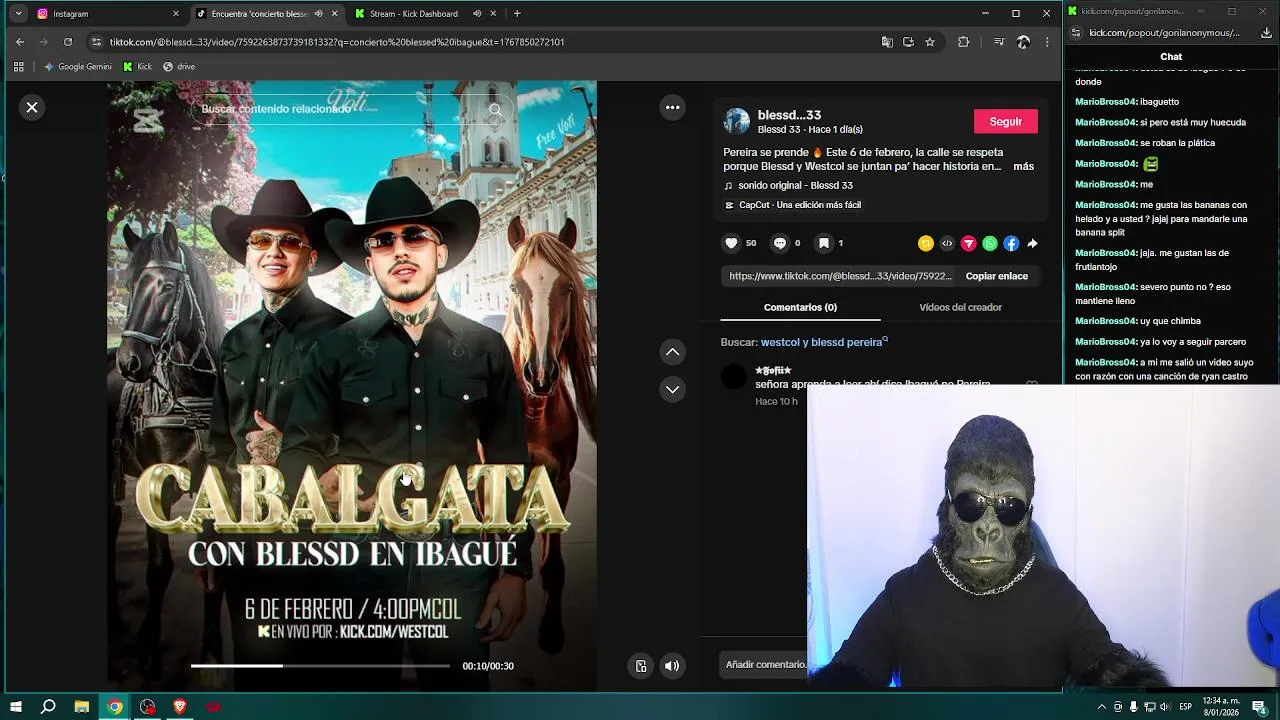Viewport: 1280px width, 720px height.
Task: Click MarioBross04 username on 'ibaguetto' message
Action: click(x=1106, y=102)
